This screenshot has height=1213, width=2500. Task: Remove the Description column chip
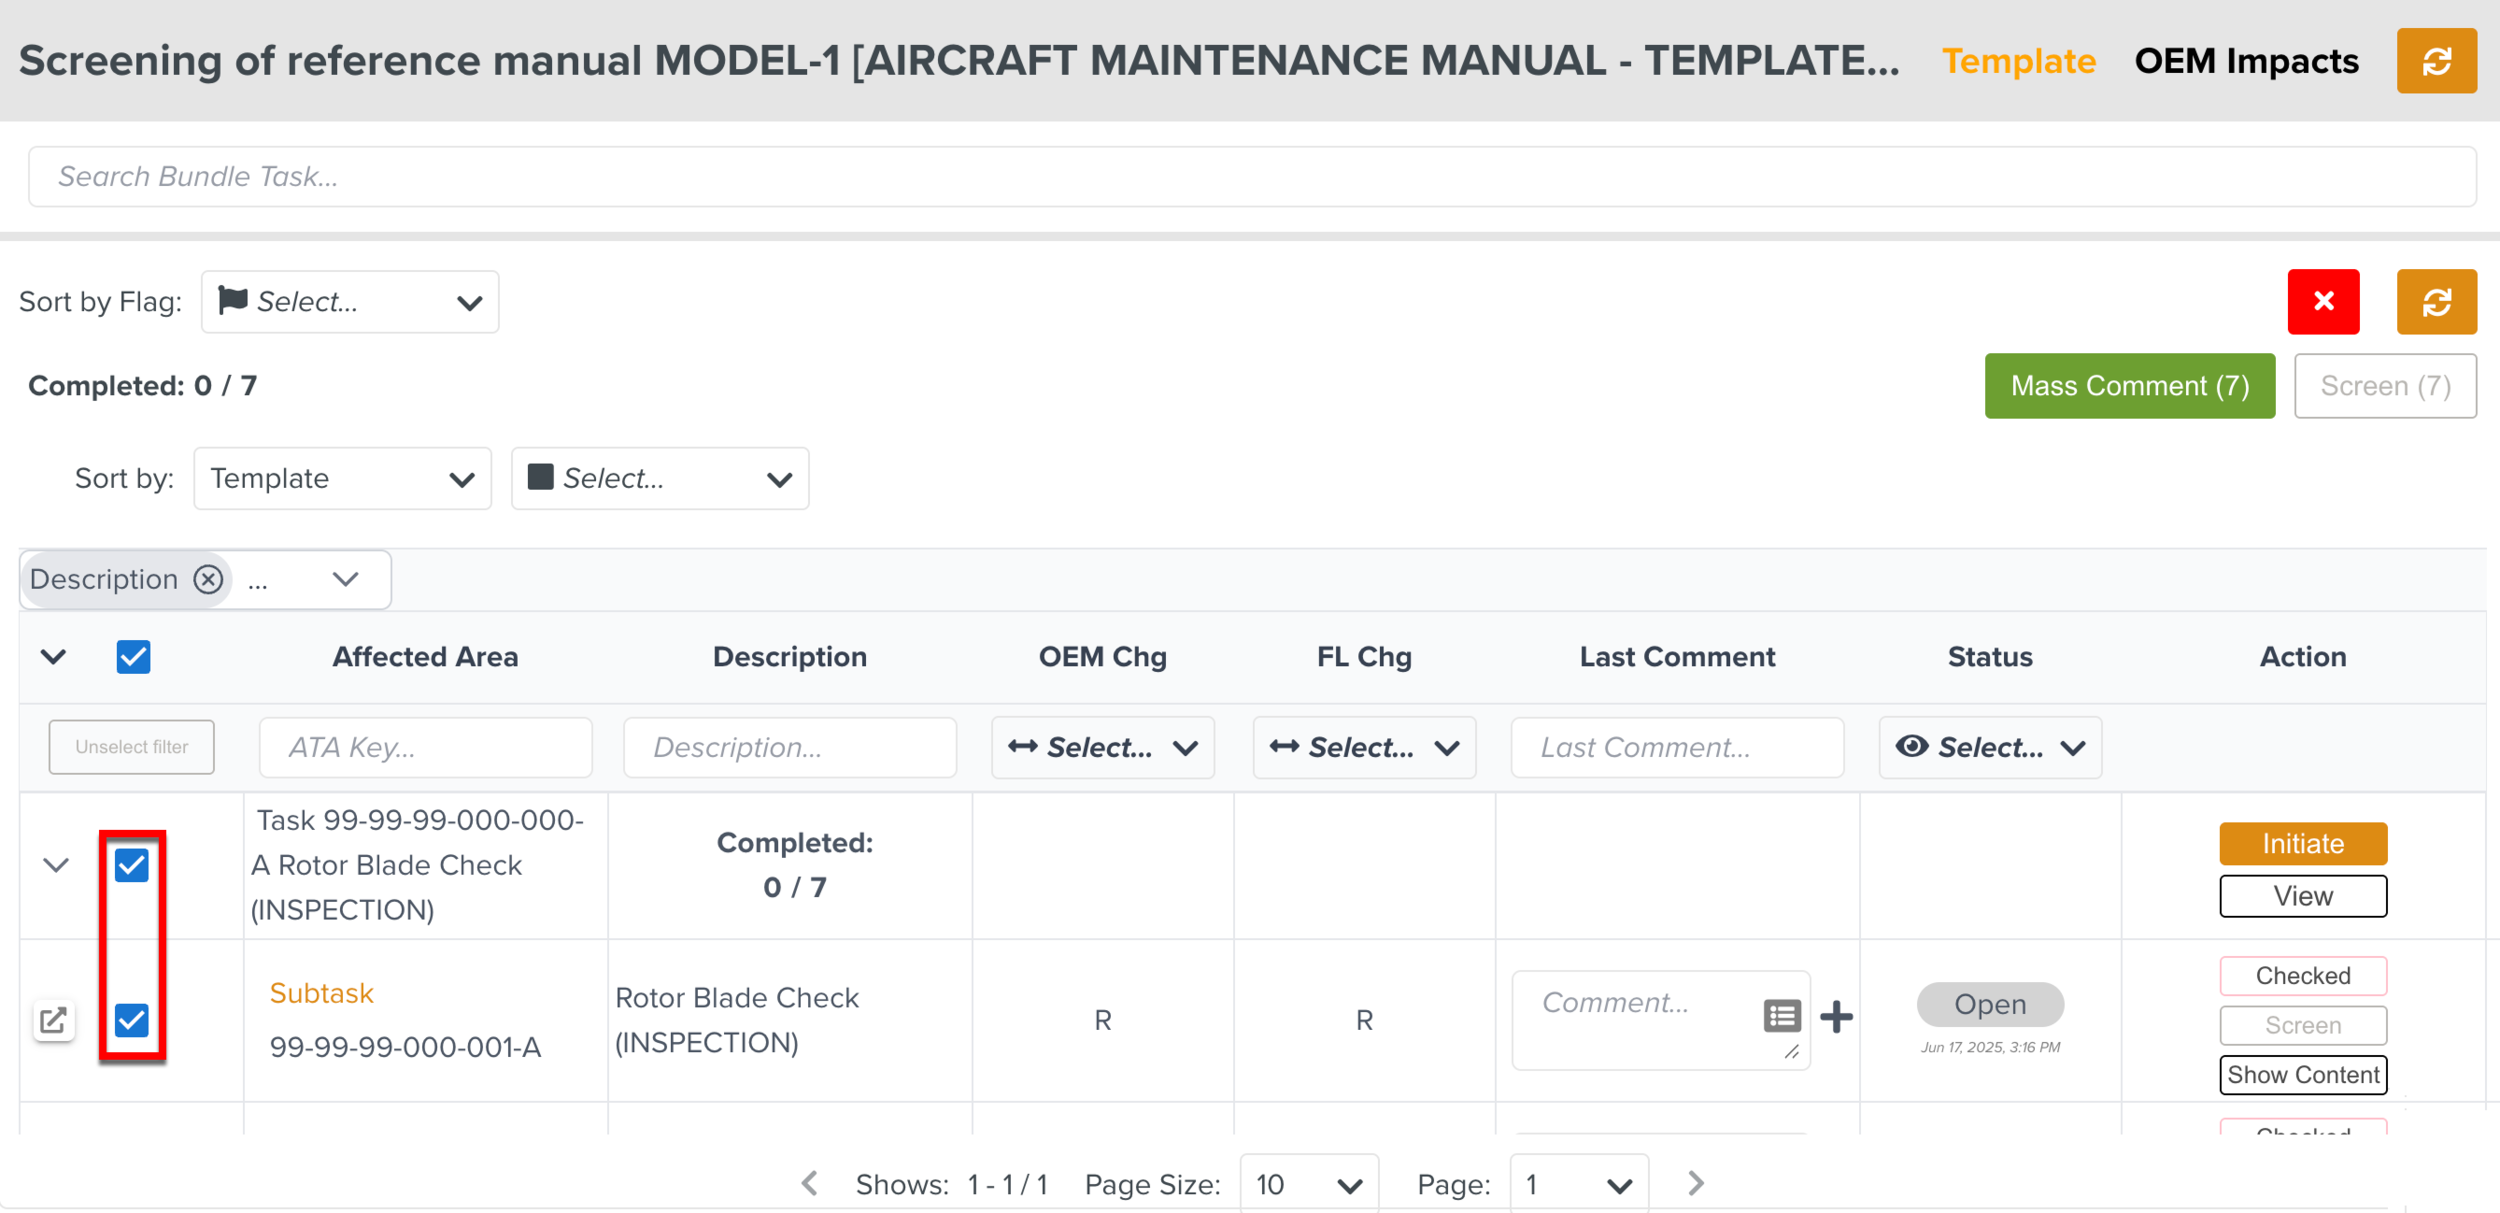pos(208,579)
